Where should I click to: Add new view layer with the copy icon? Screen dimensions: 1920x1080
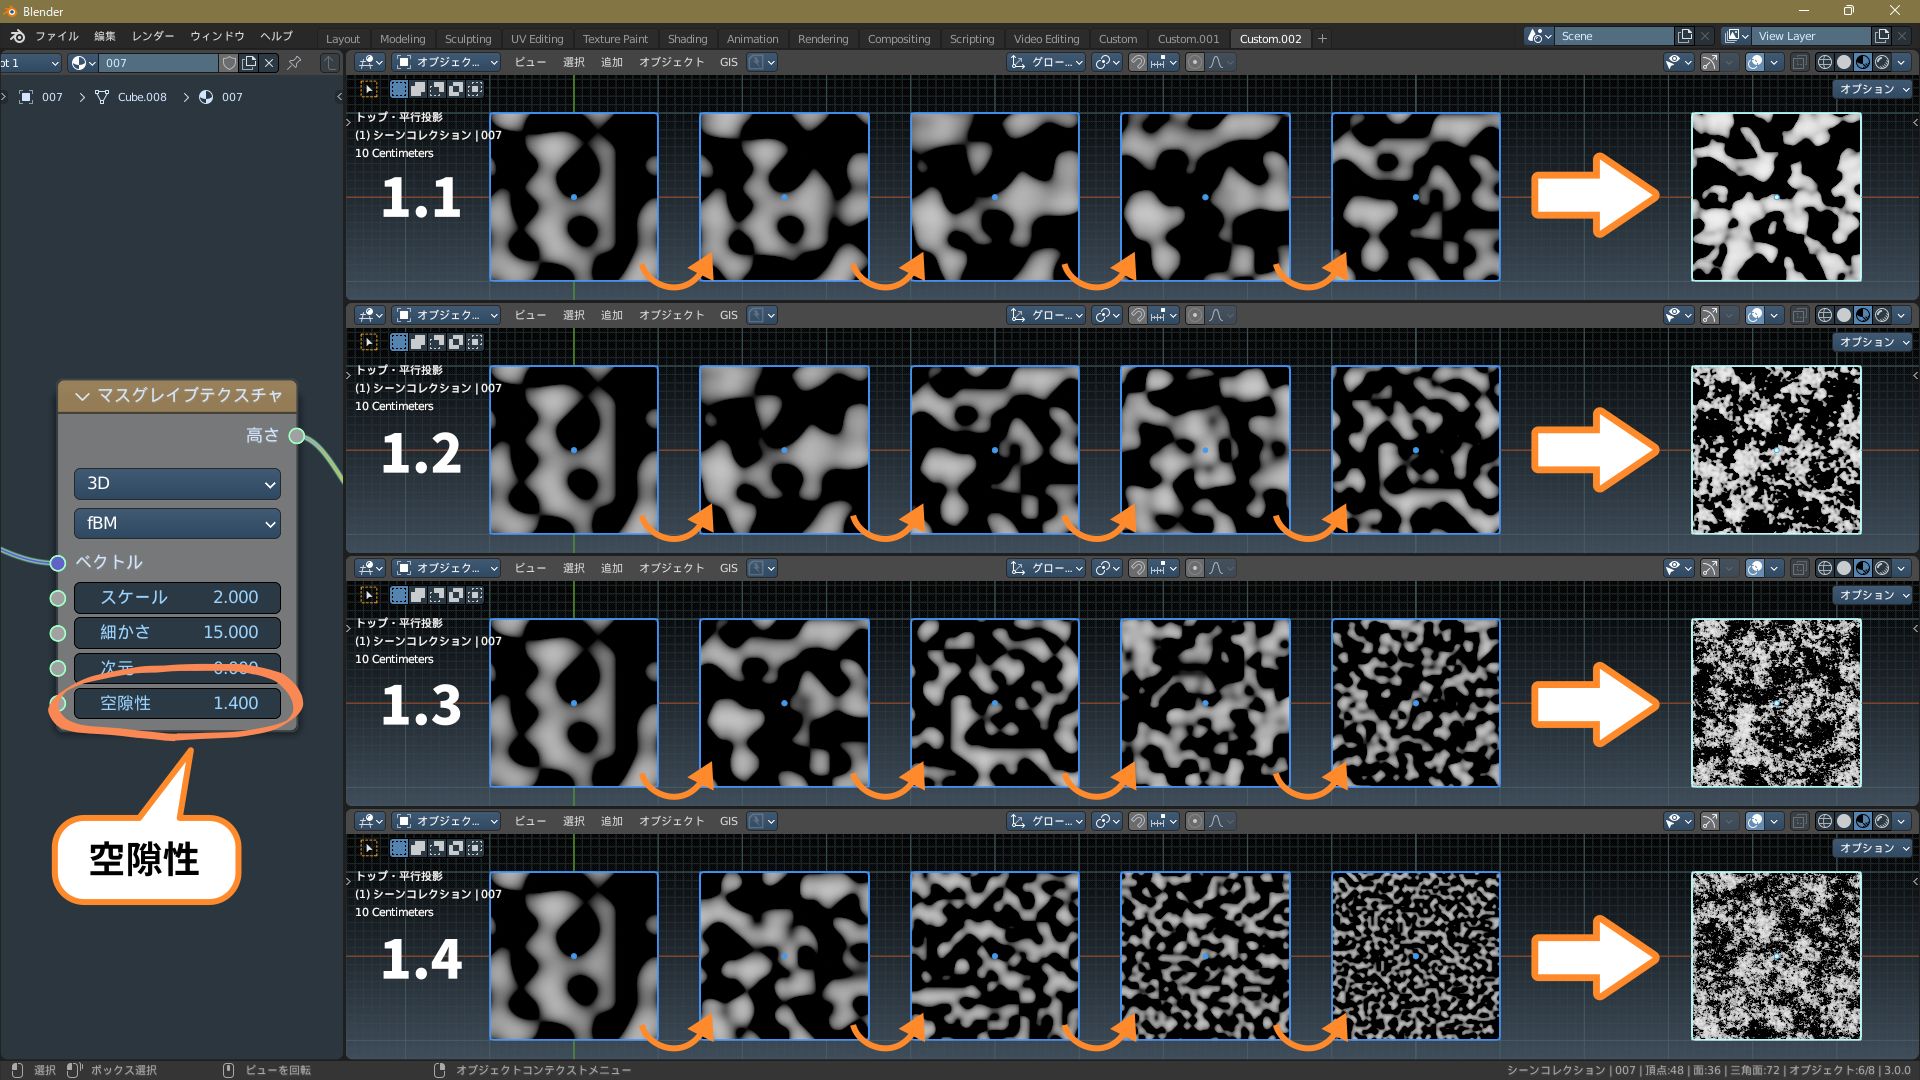point(1882,36)
